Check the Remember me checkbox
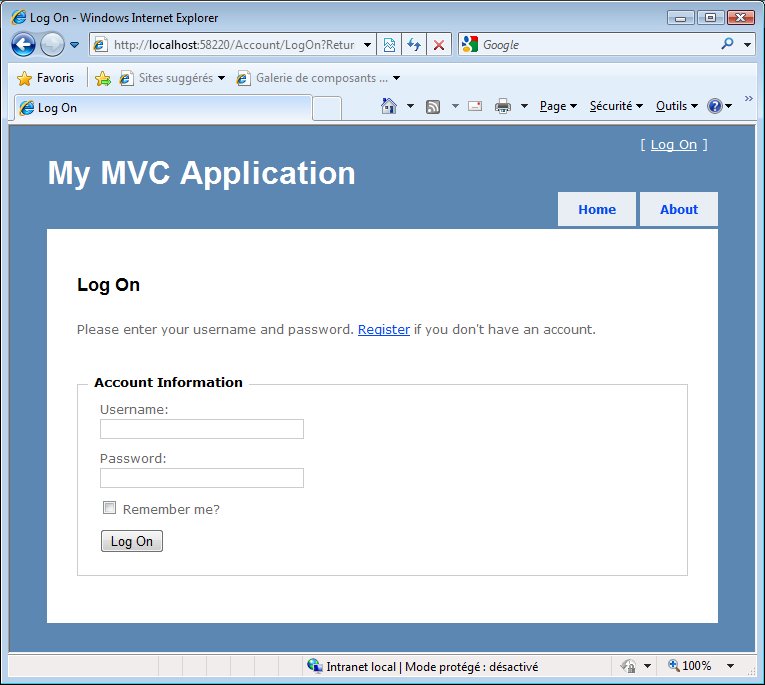The image size is (765, 685). click(110, 508)
